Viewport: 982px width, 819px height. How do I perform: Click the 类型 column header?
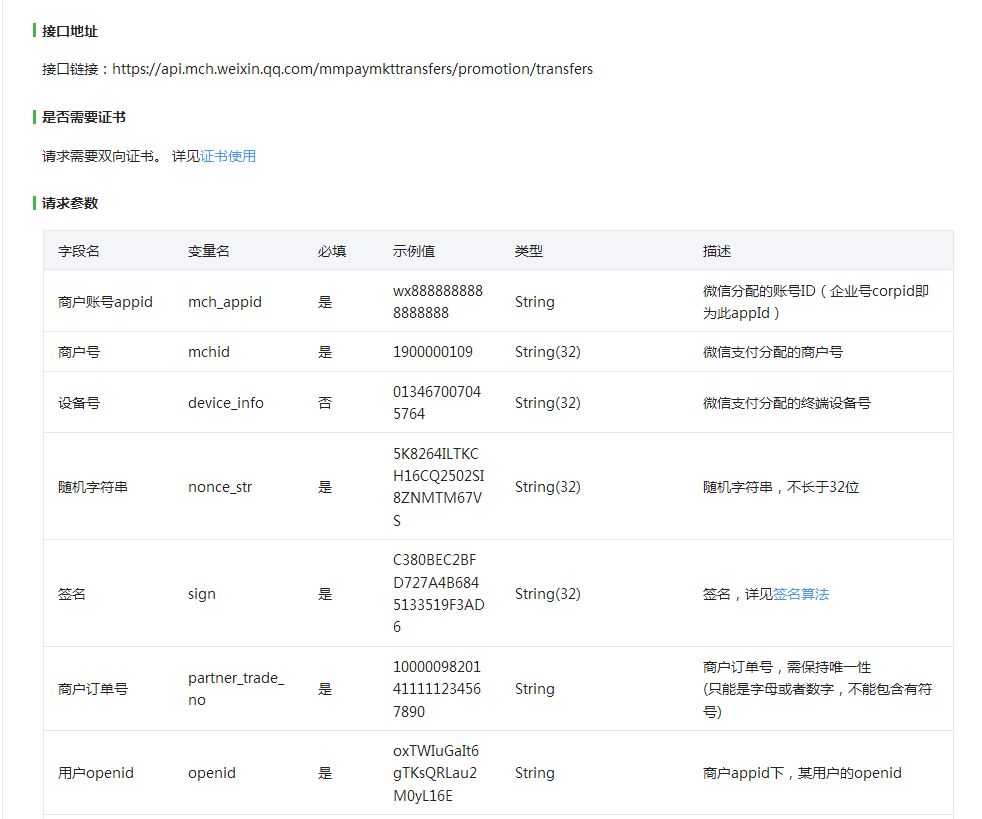tap(529, 251)
